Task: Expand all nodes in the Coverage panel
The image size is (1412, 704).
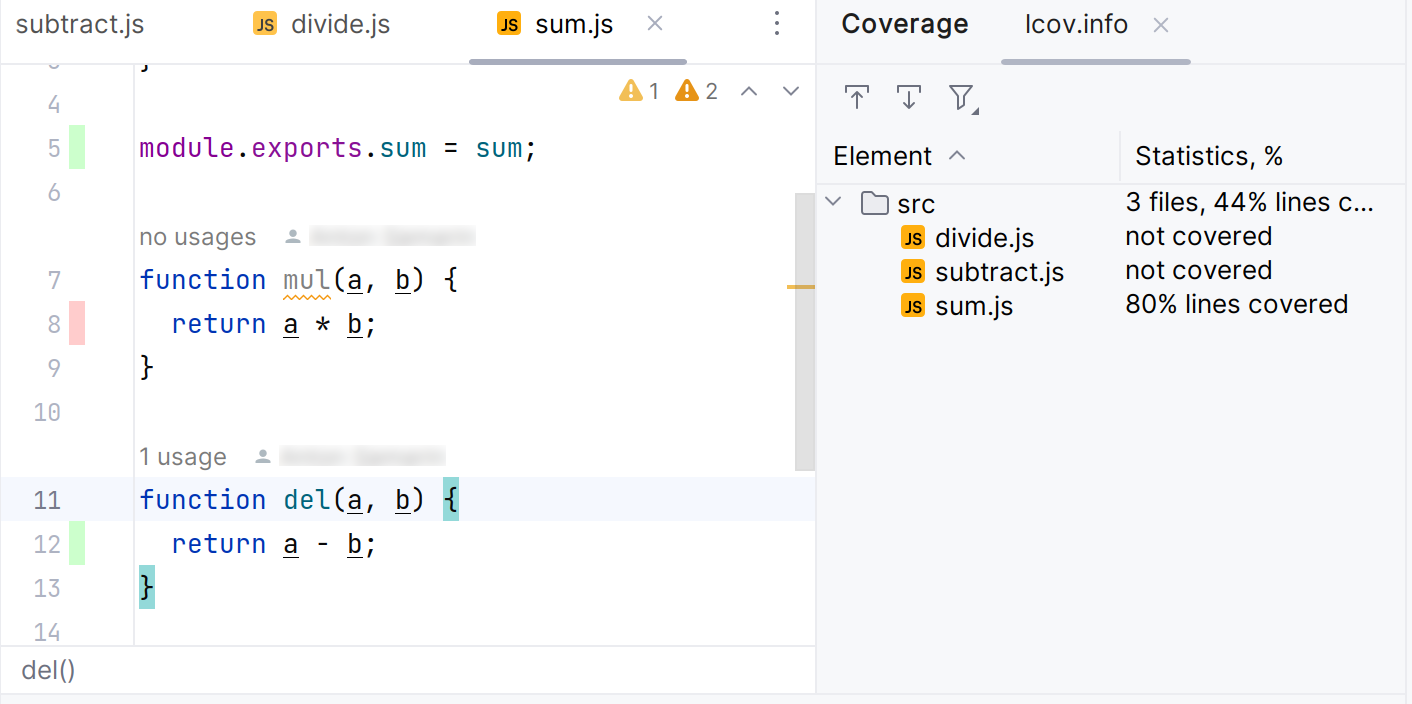Action: coord(909,97)
